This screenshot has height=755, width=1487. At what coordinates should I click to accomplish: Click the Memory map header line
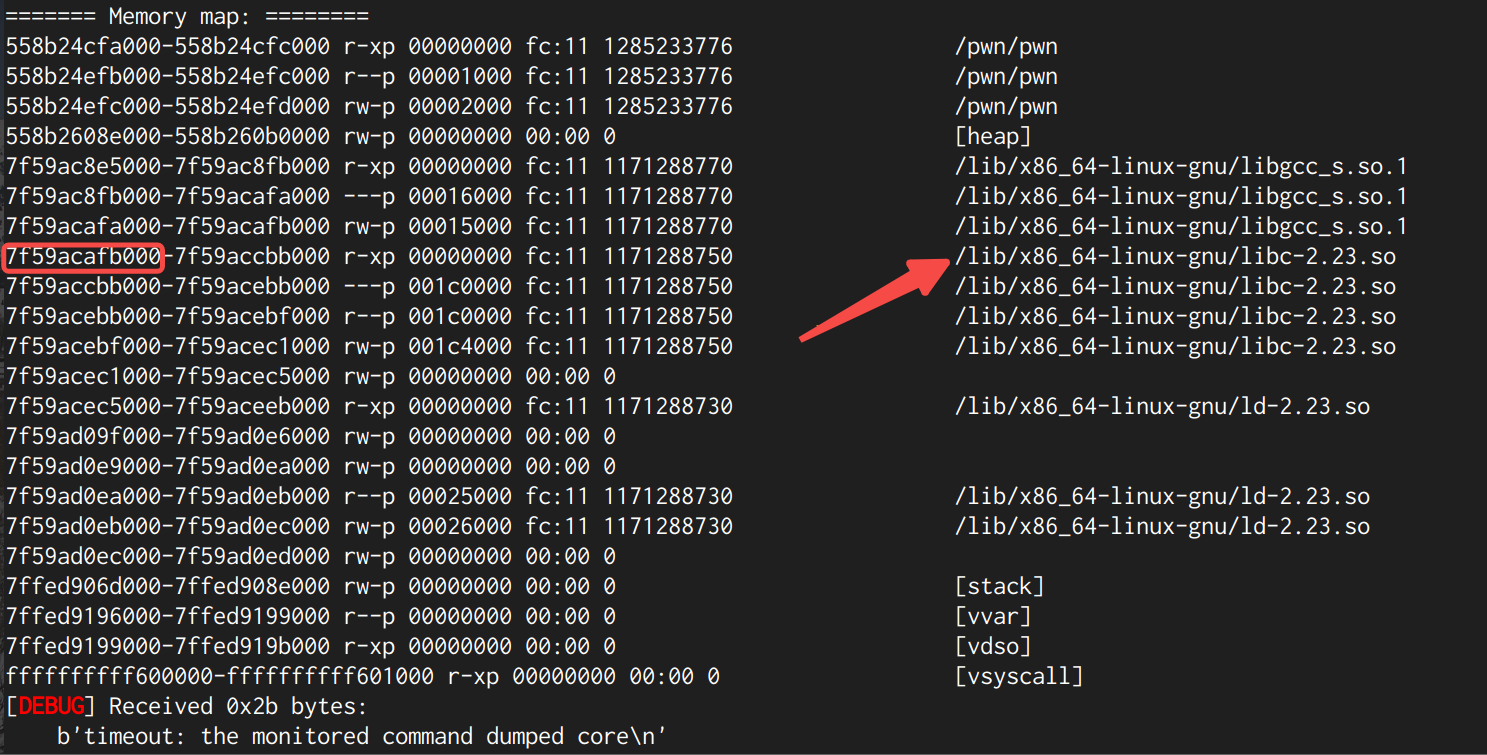[x=187, y=16]
